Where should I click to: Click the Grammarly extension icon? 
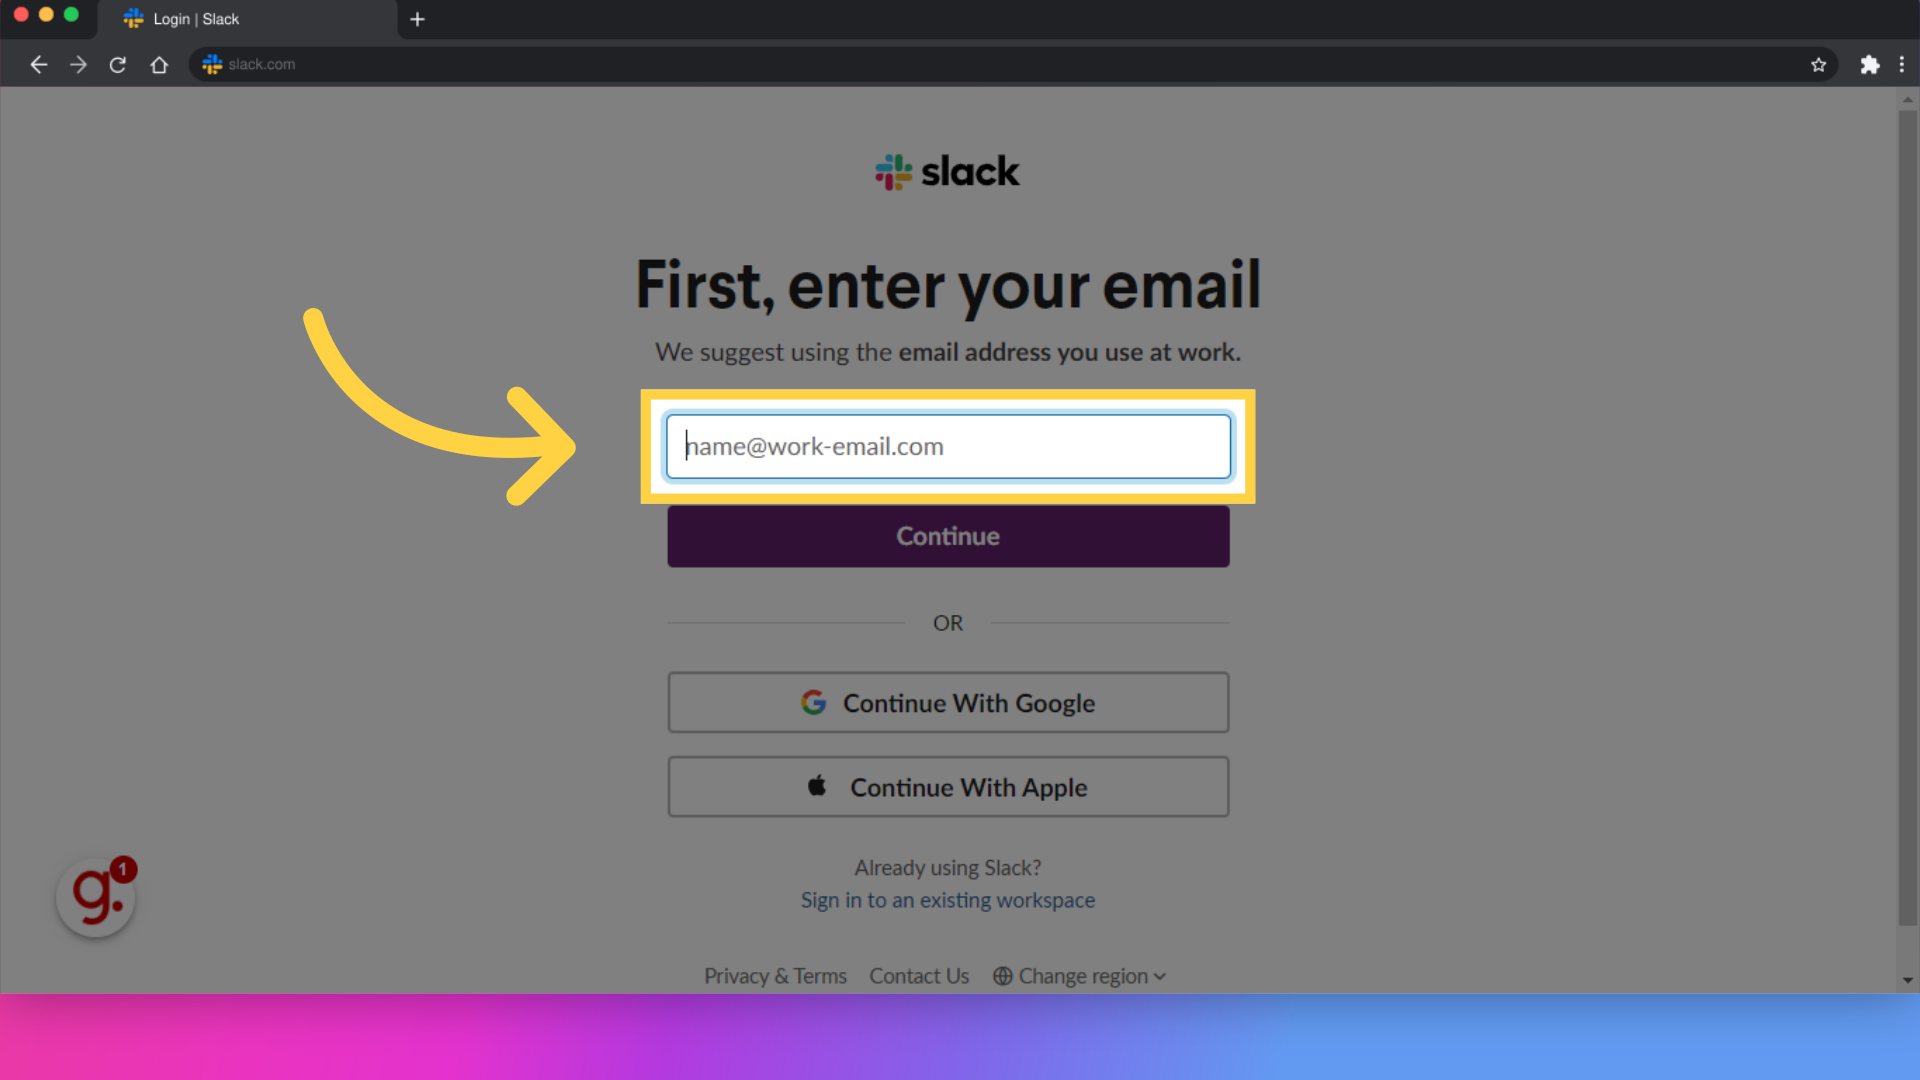point(95,897)
